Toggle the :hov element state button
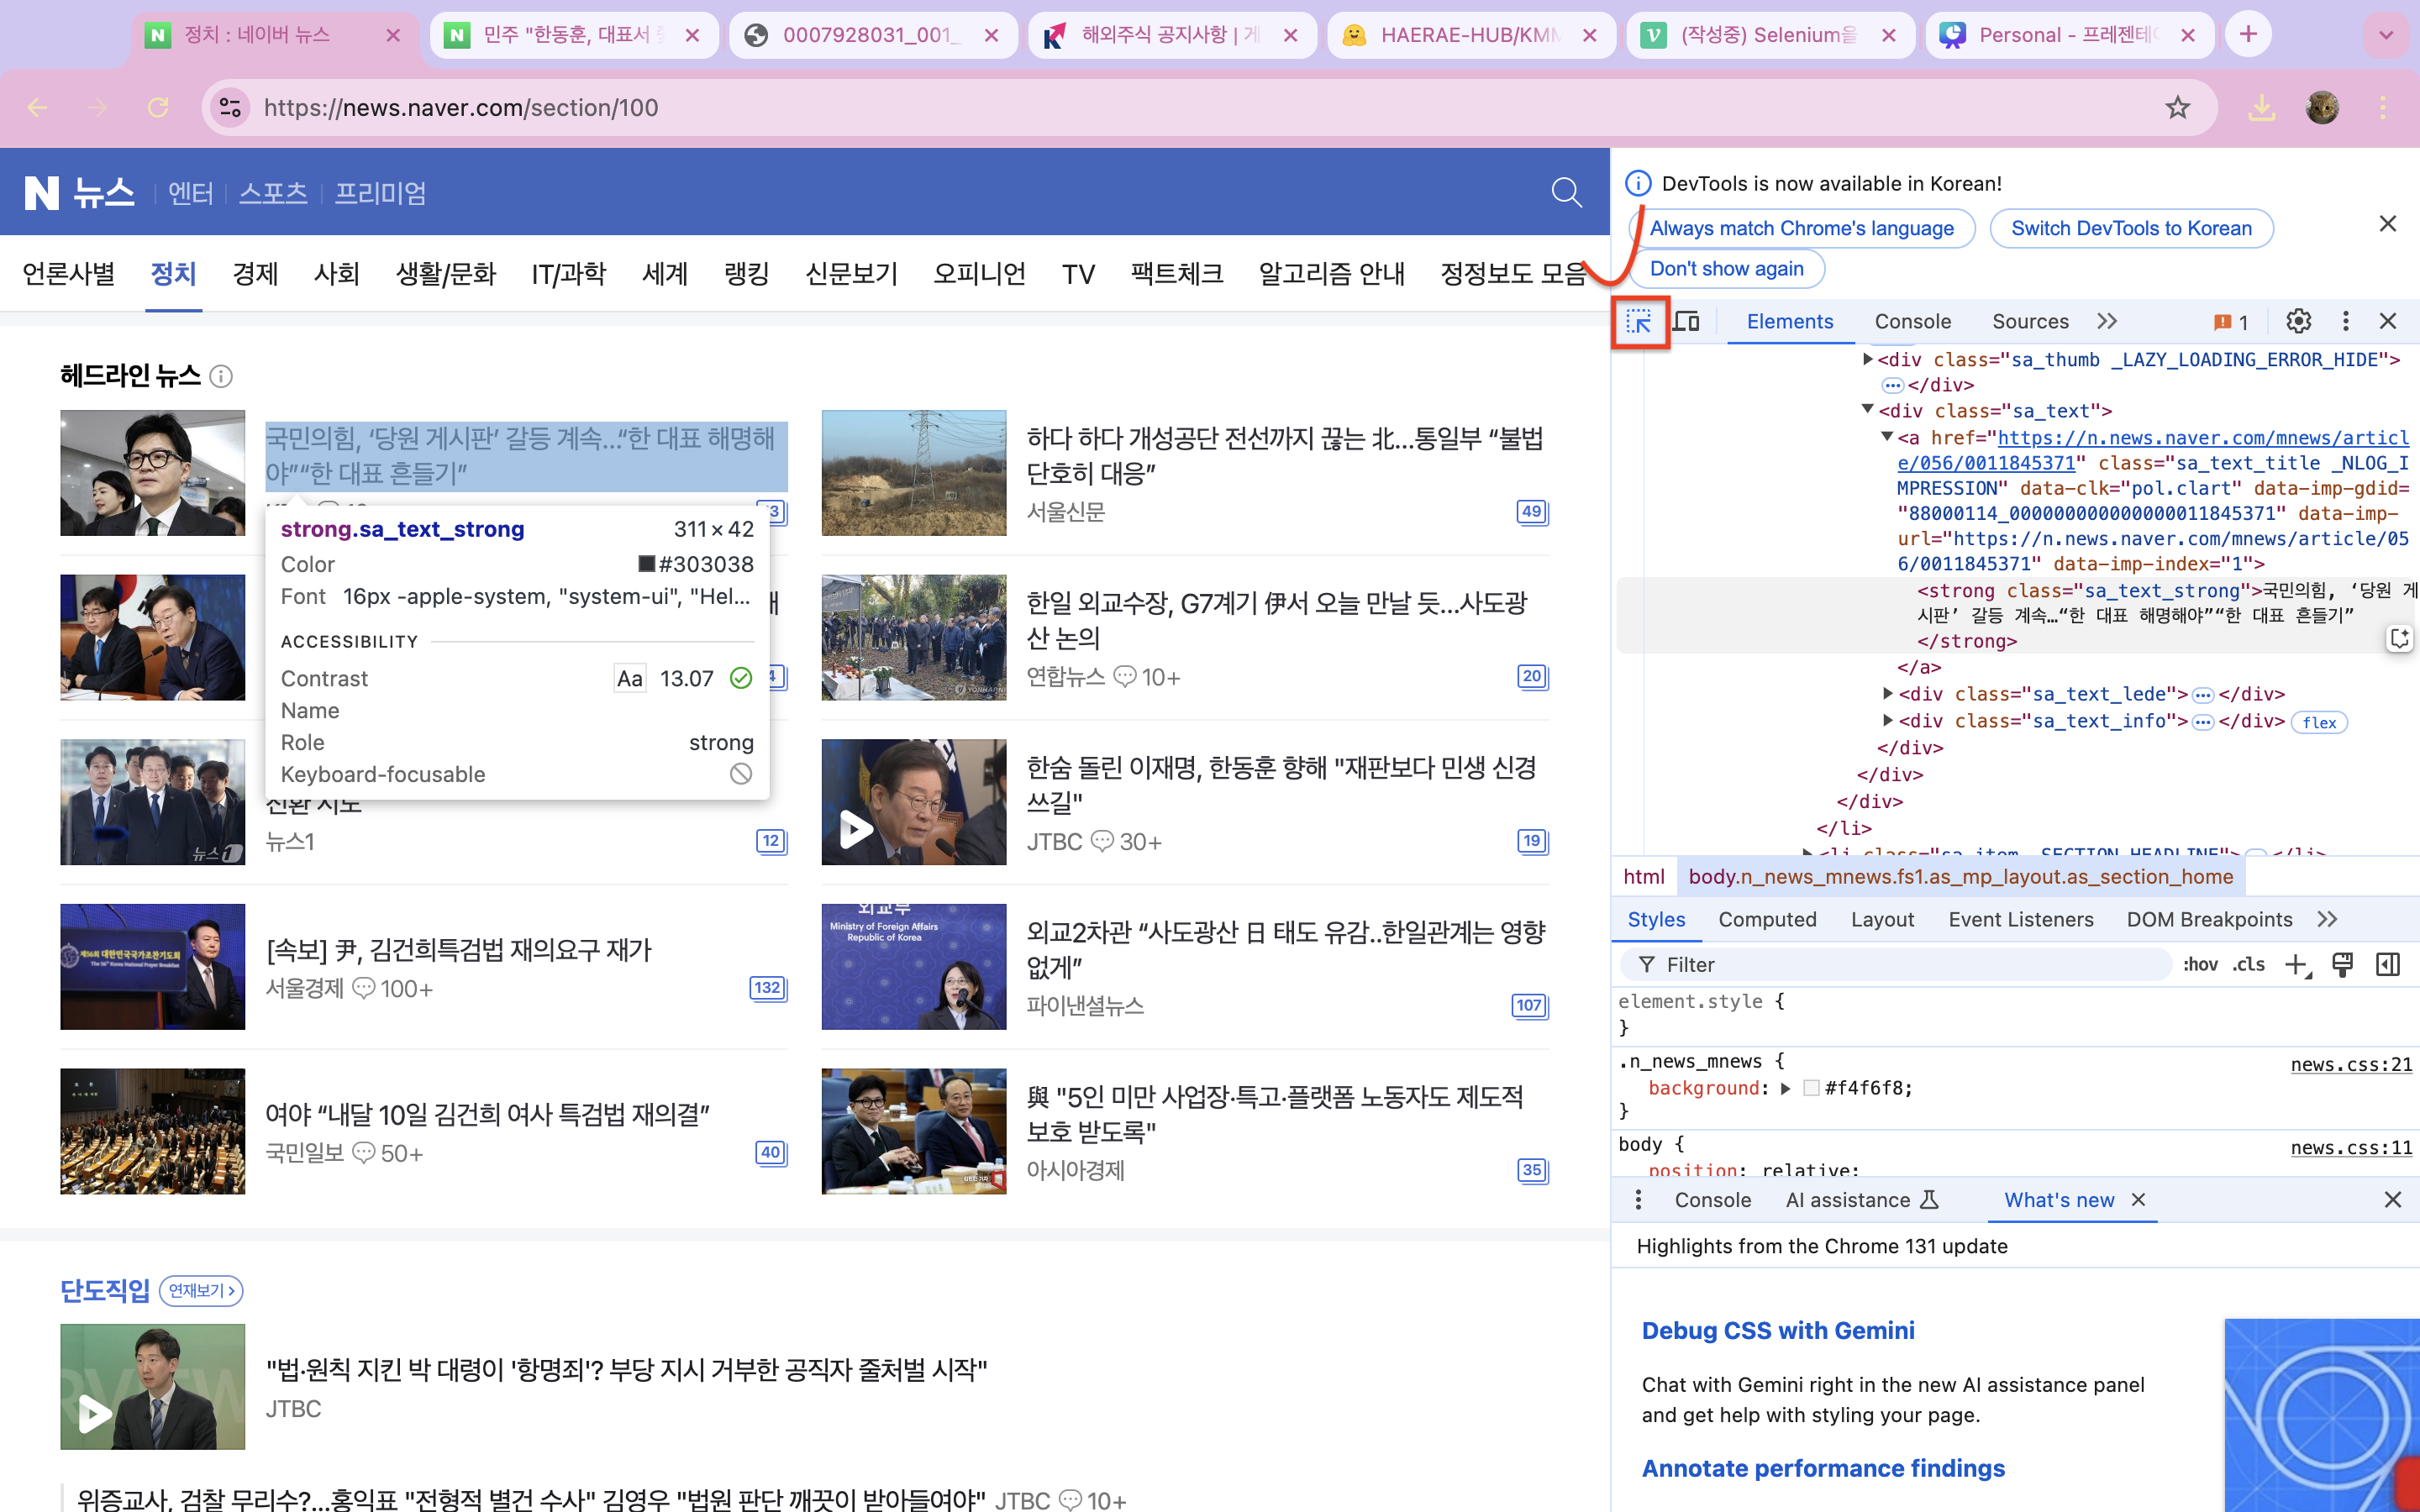This screenshot has width=2420, height=1512. 2200,965
